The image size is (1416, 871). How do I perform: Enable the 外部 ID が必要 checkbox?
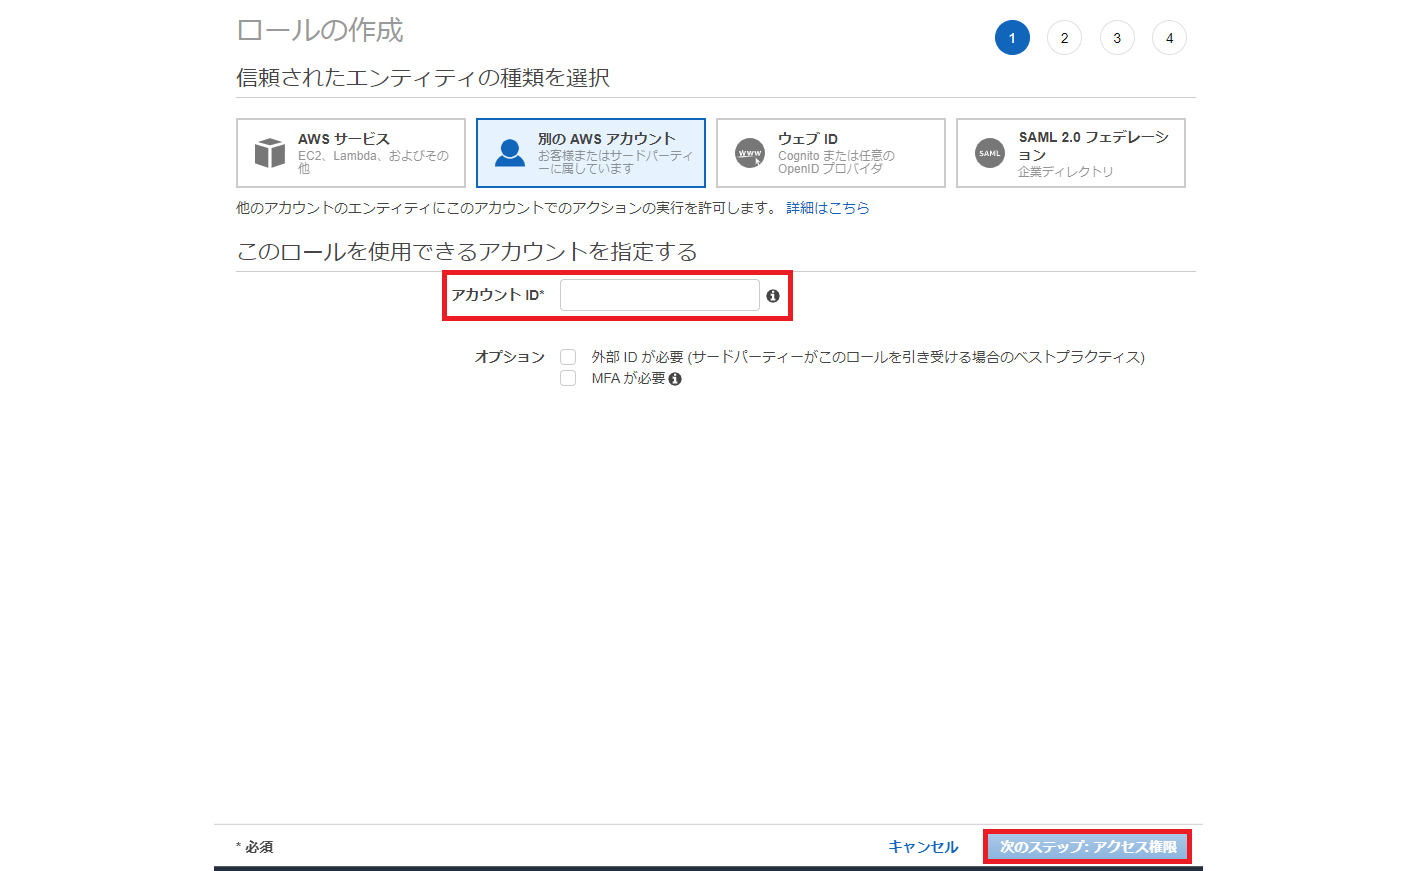pos(568,357)
